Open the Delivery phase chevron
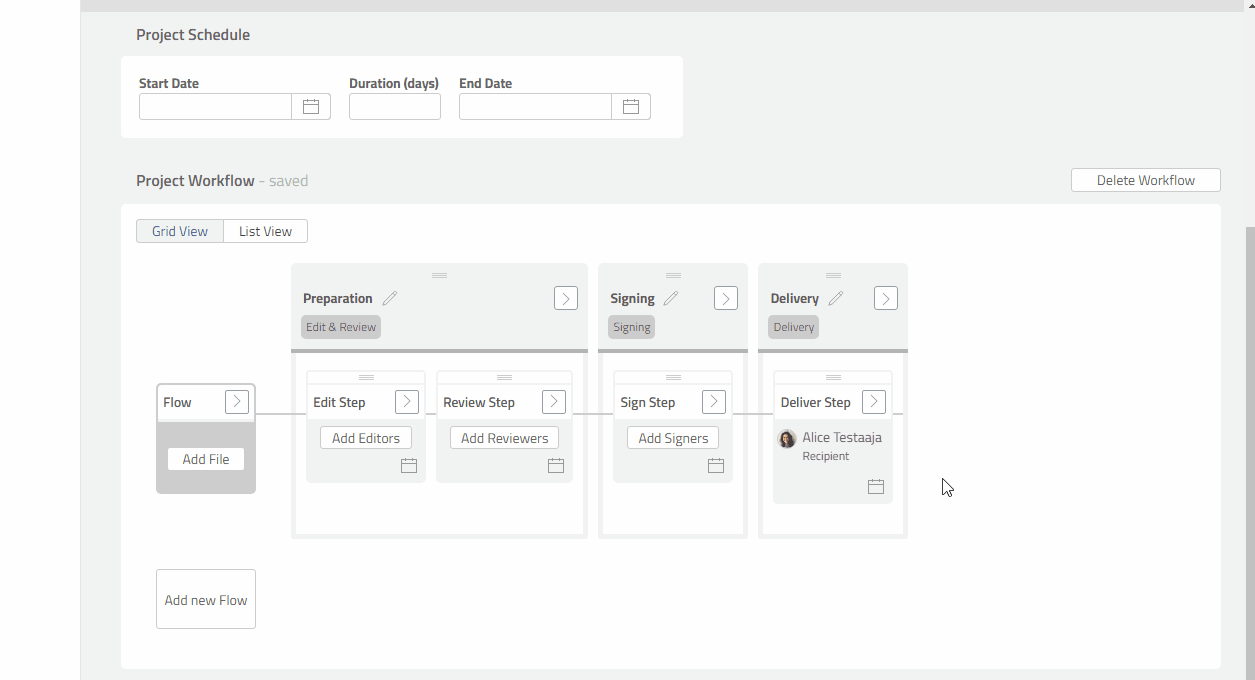This screenshot has width=1255, height=680. [x=885, y=297]
